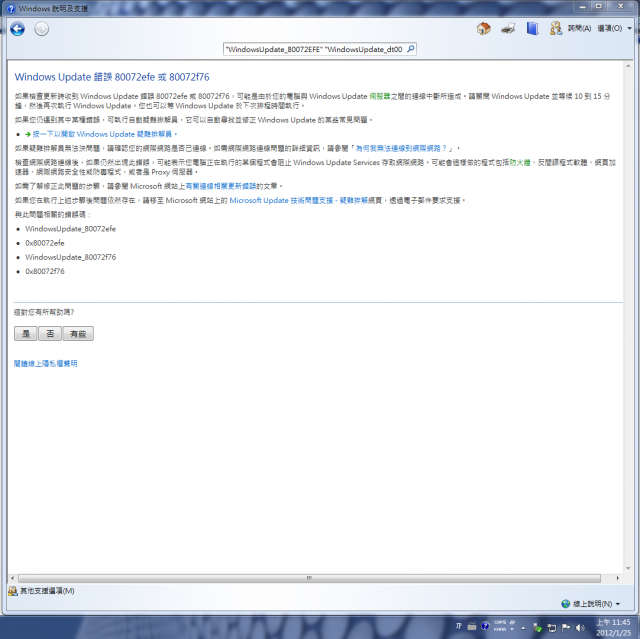The image size is (640, 639).
Task: Open the Windows Update 疑難排解員 link
Action: click(x=102, y=134)
